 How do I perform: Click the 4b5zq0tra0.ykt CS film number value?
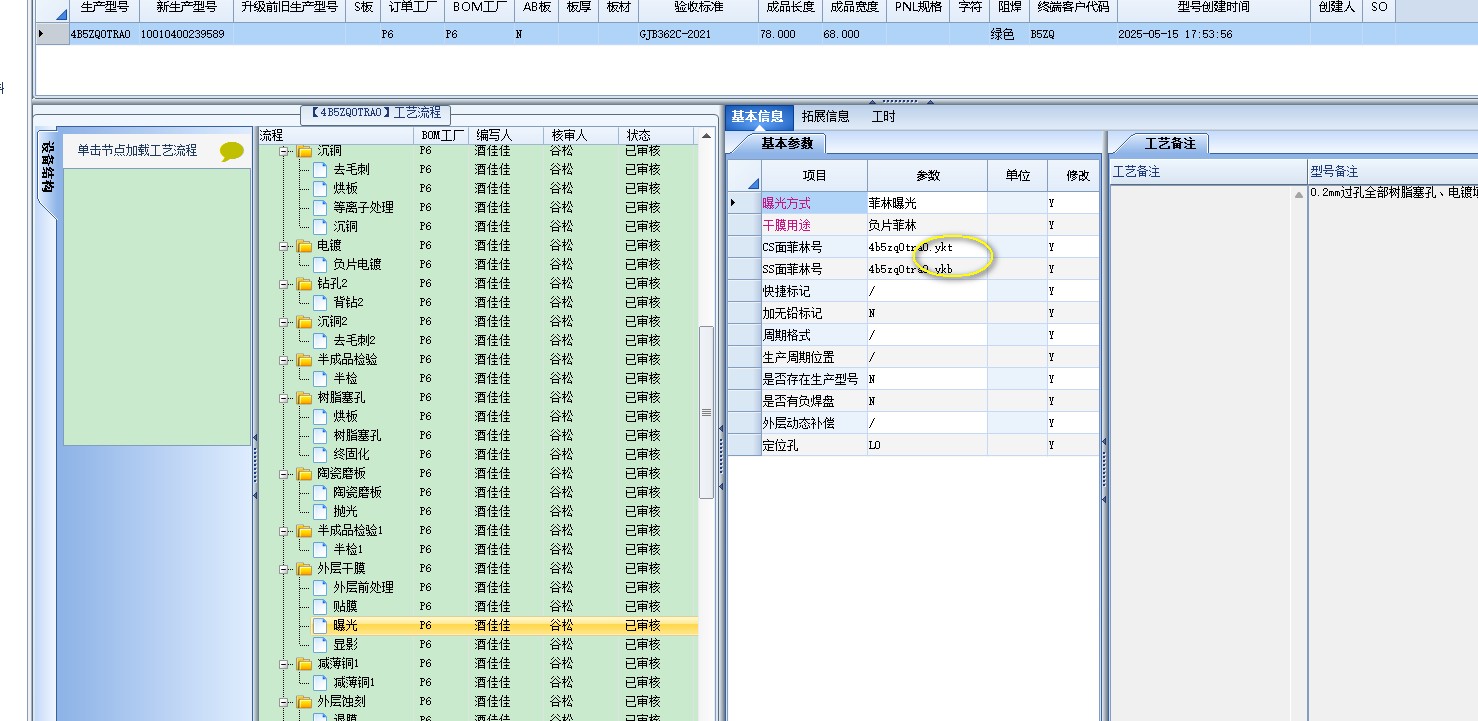pos(927,247)
